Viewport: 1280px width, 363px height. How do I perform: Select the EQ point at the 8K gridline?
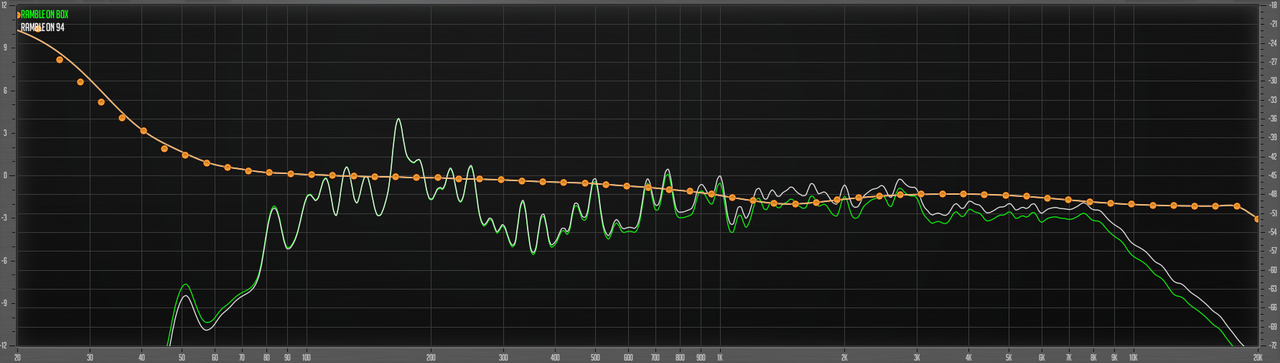[x=1091, y=201]
